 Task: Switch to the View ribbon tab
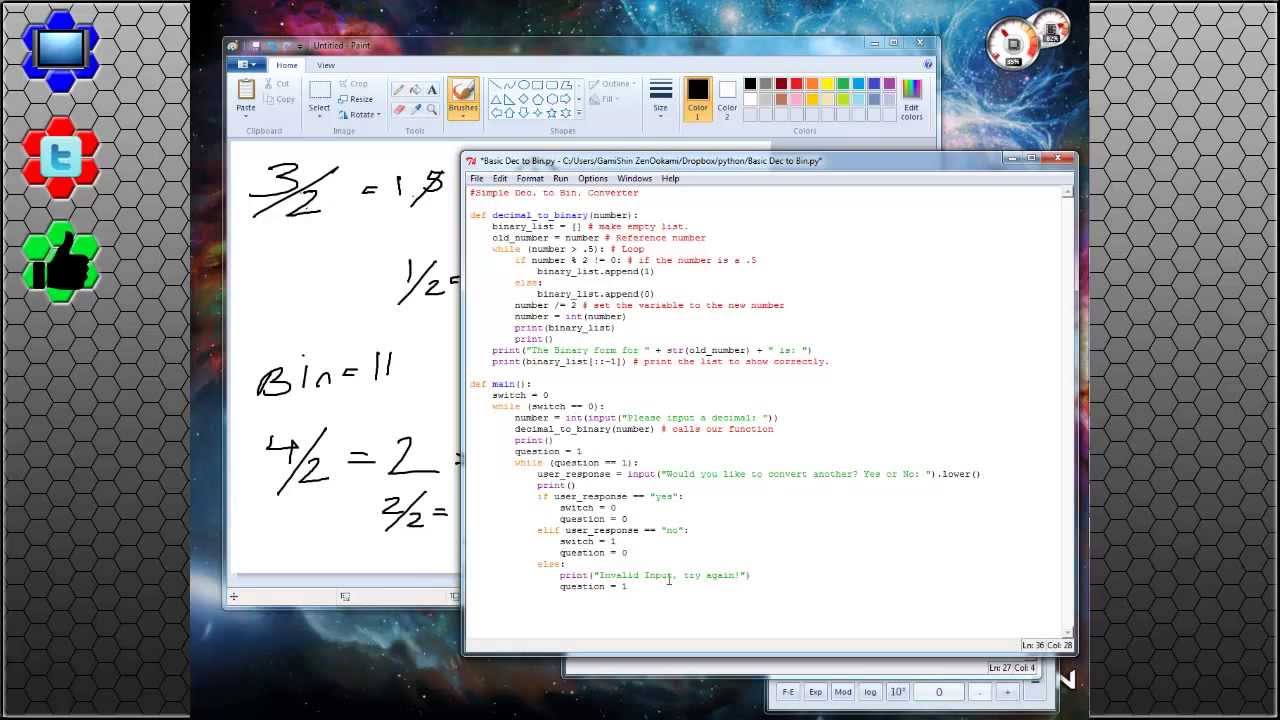tap(326, 65)
